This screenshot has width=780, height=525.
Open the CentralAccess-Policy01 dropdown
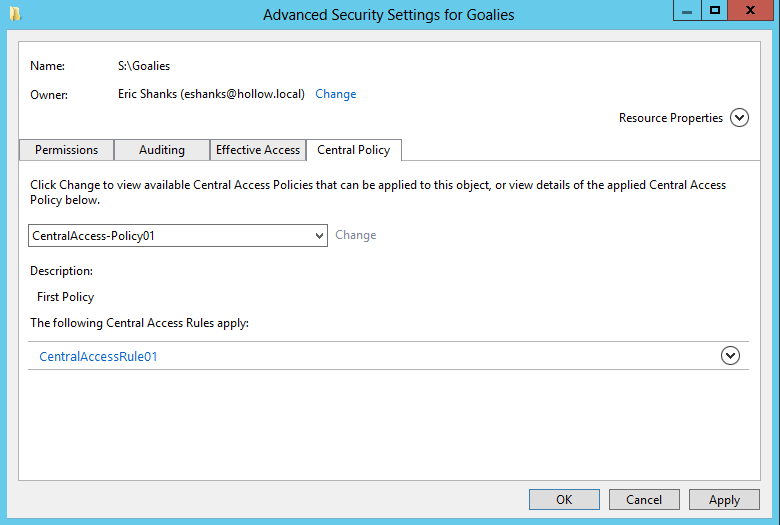click(178, 235)
